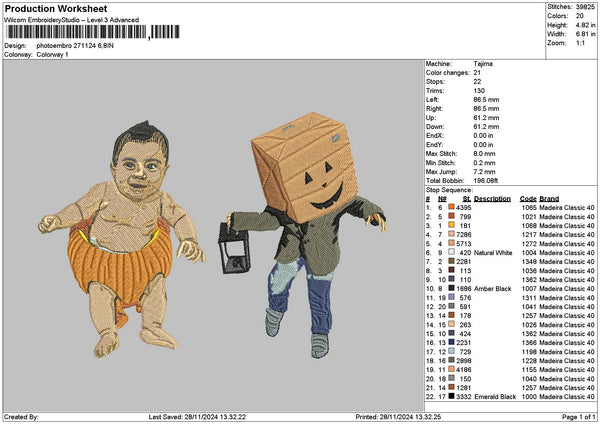Click the black lantern in the design
This screenshot has width=600, height=424.
coord(234,249)
